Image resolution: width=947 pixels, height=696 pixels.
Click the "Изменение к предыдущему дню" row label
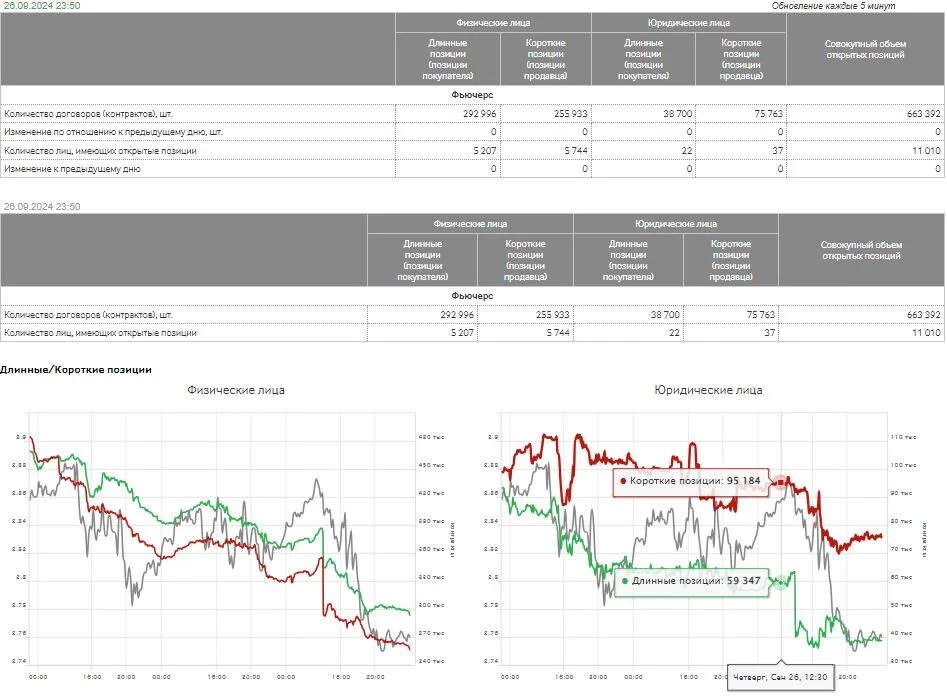click(72, 169)
